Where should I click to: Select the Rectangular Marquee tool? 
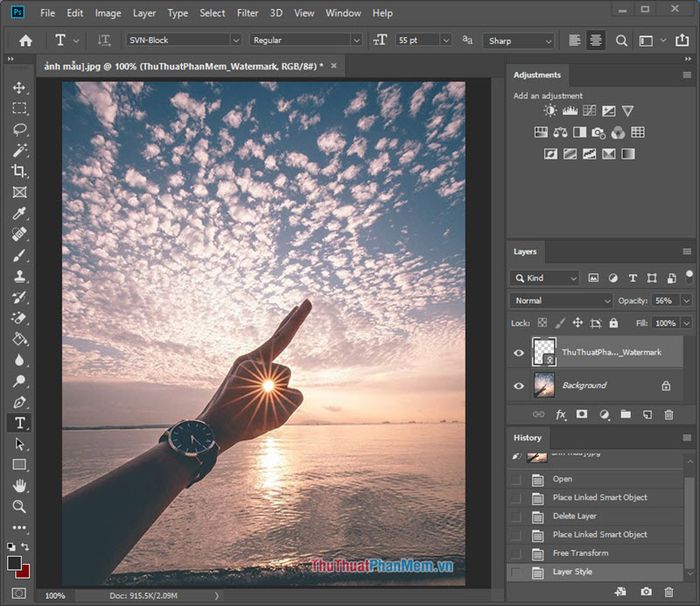(19, 109)
